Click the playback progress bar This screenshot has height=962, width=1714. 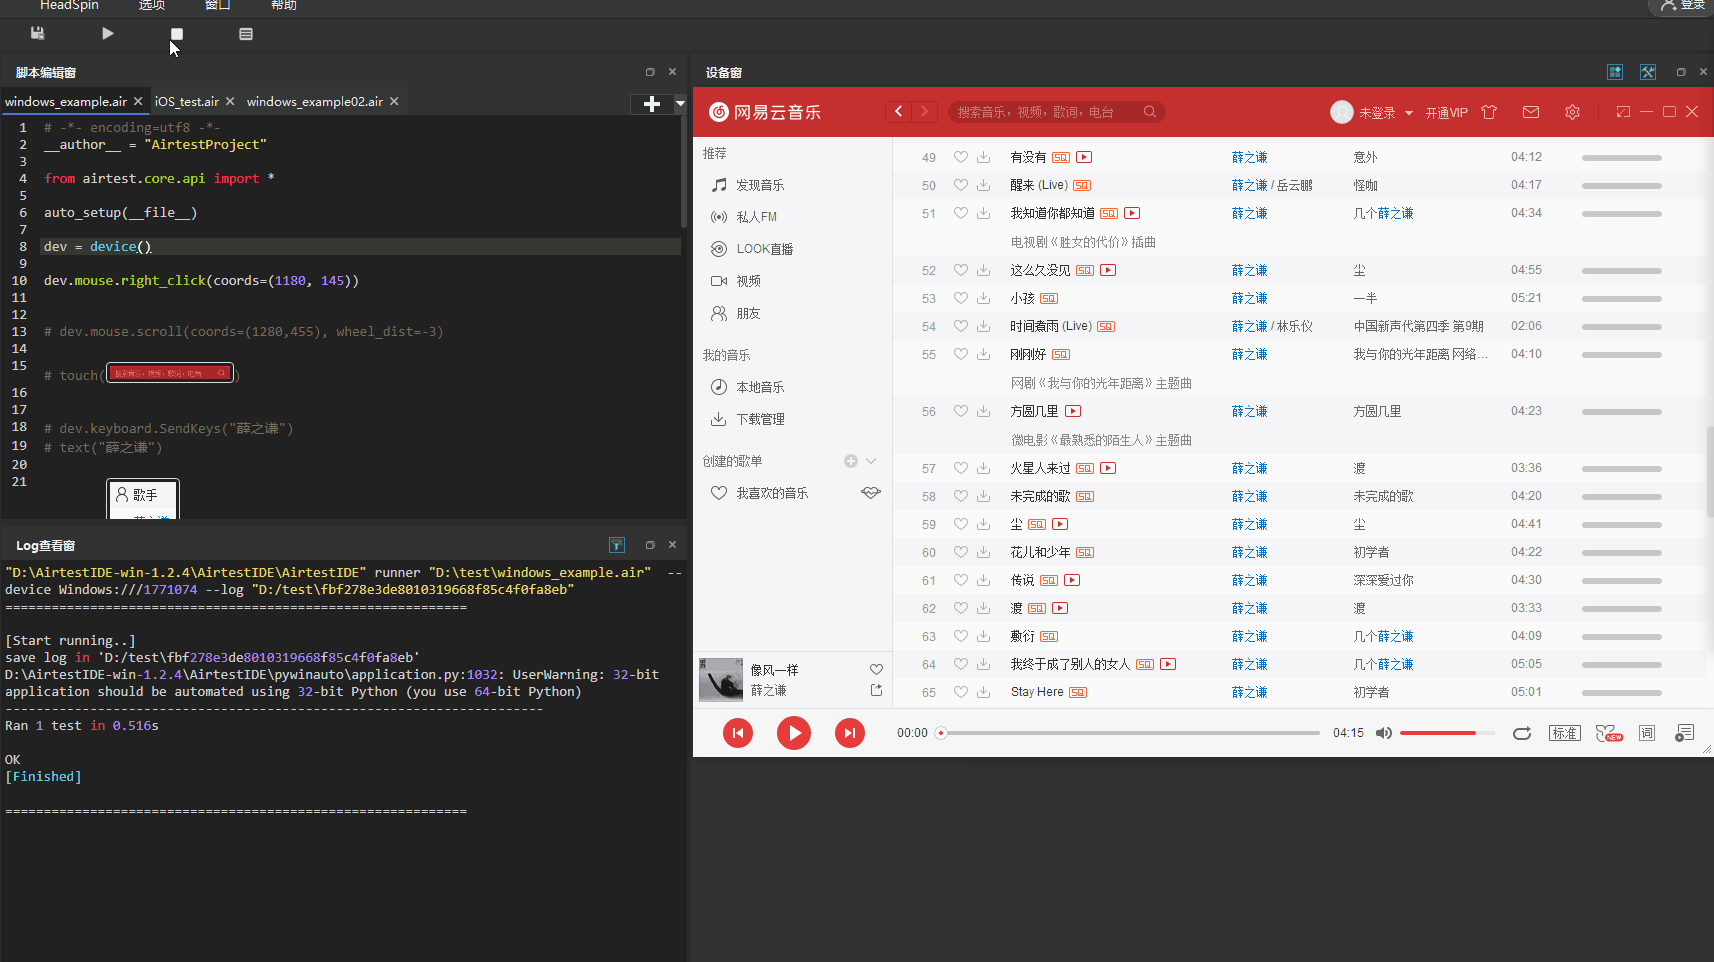[x=1128, y=733]
